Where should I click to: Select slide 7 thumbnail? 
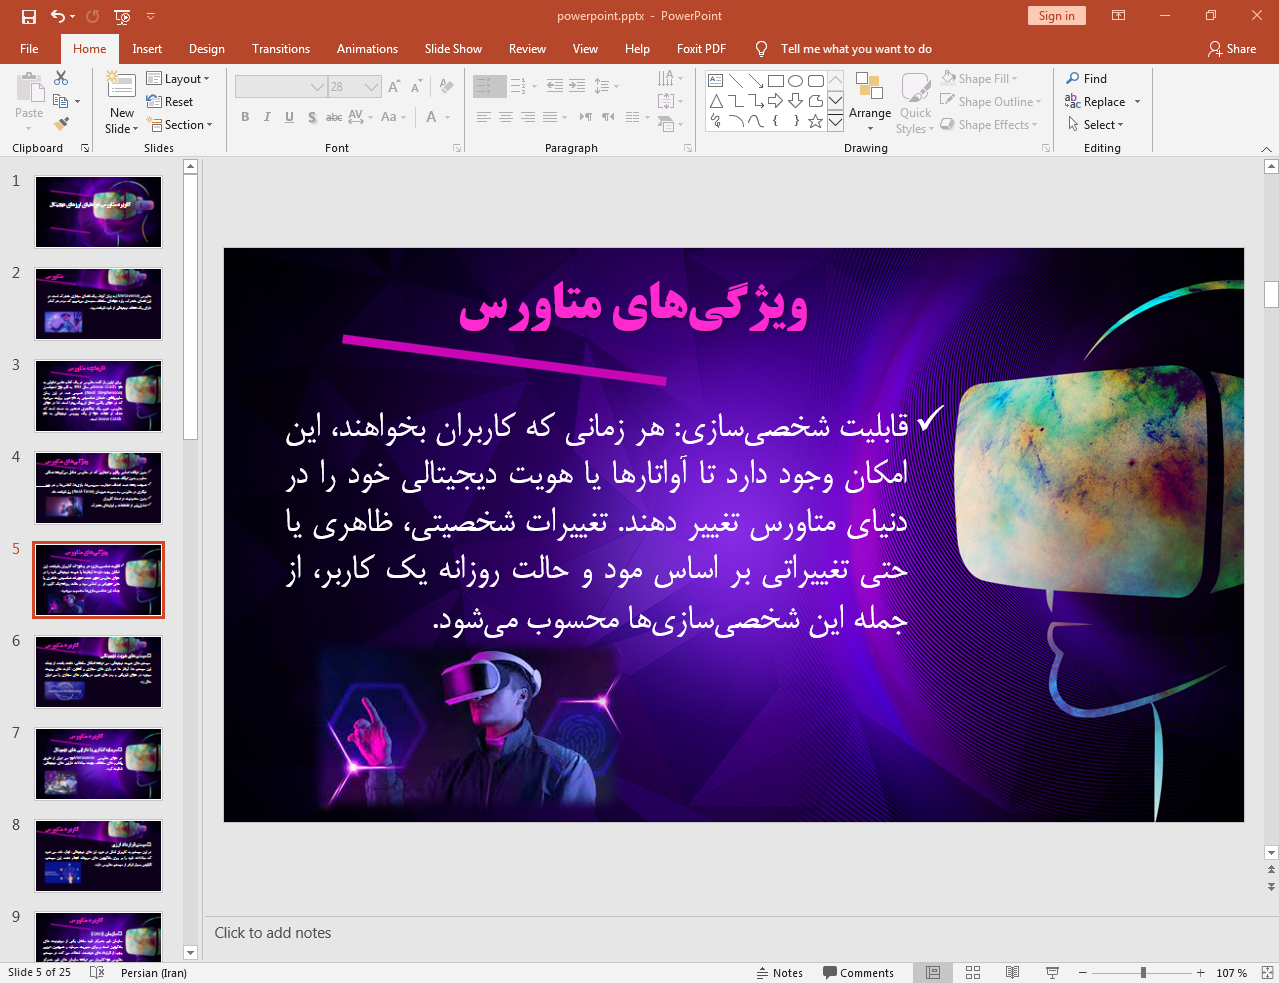pyautogui.click(x=98, y=764)
